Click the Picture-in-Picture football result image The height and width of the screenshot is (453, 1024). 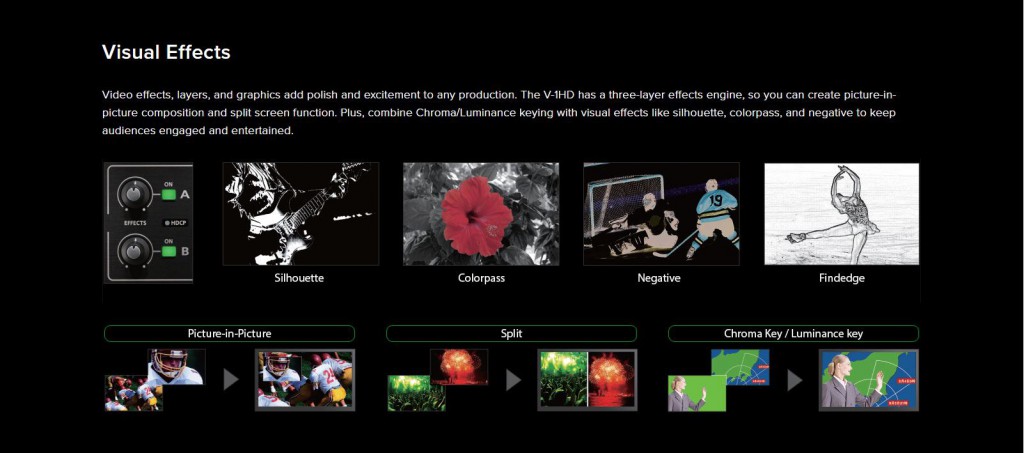pos(304,380)
